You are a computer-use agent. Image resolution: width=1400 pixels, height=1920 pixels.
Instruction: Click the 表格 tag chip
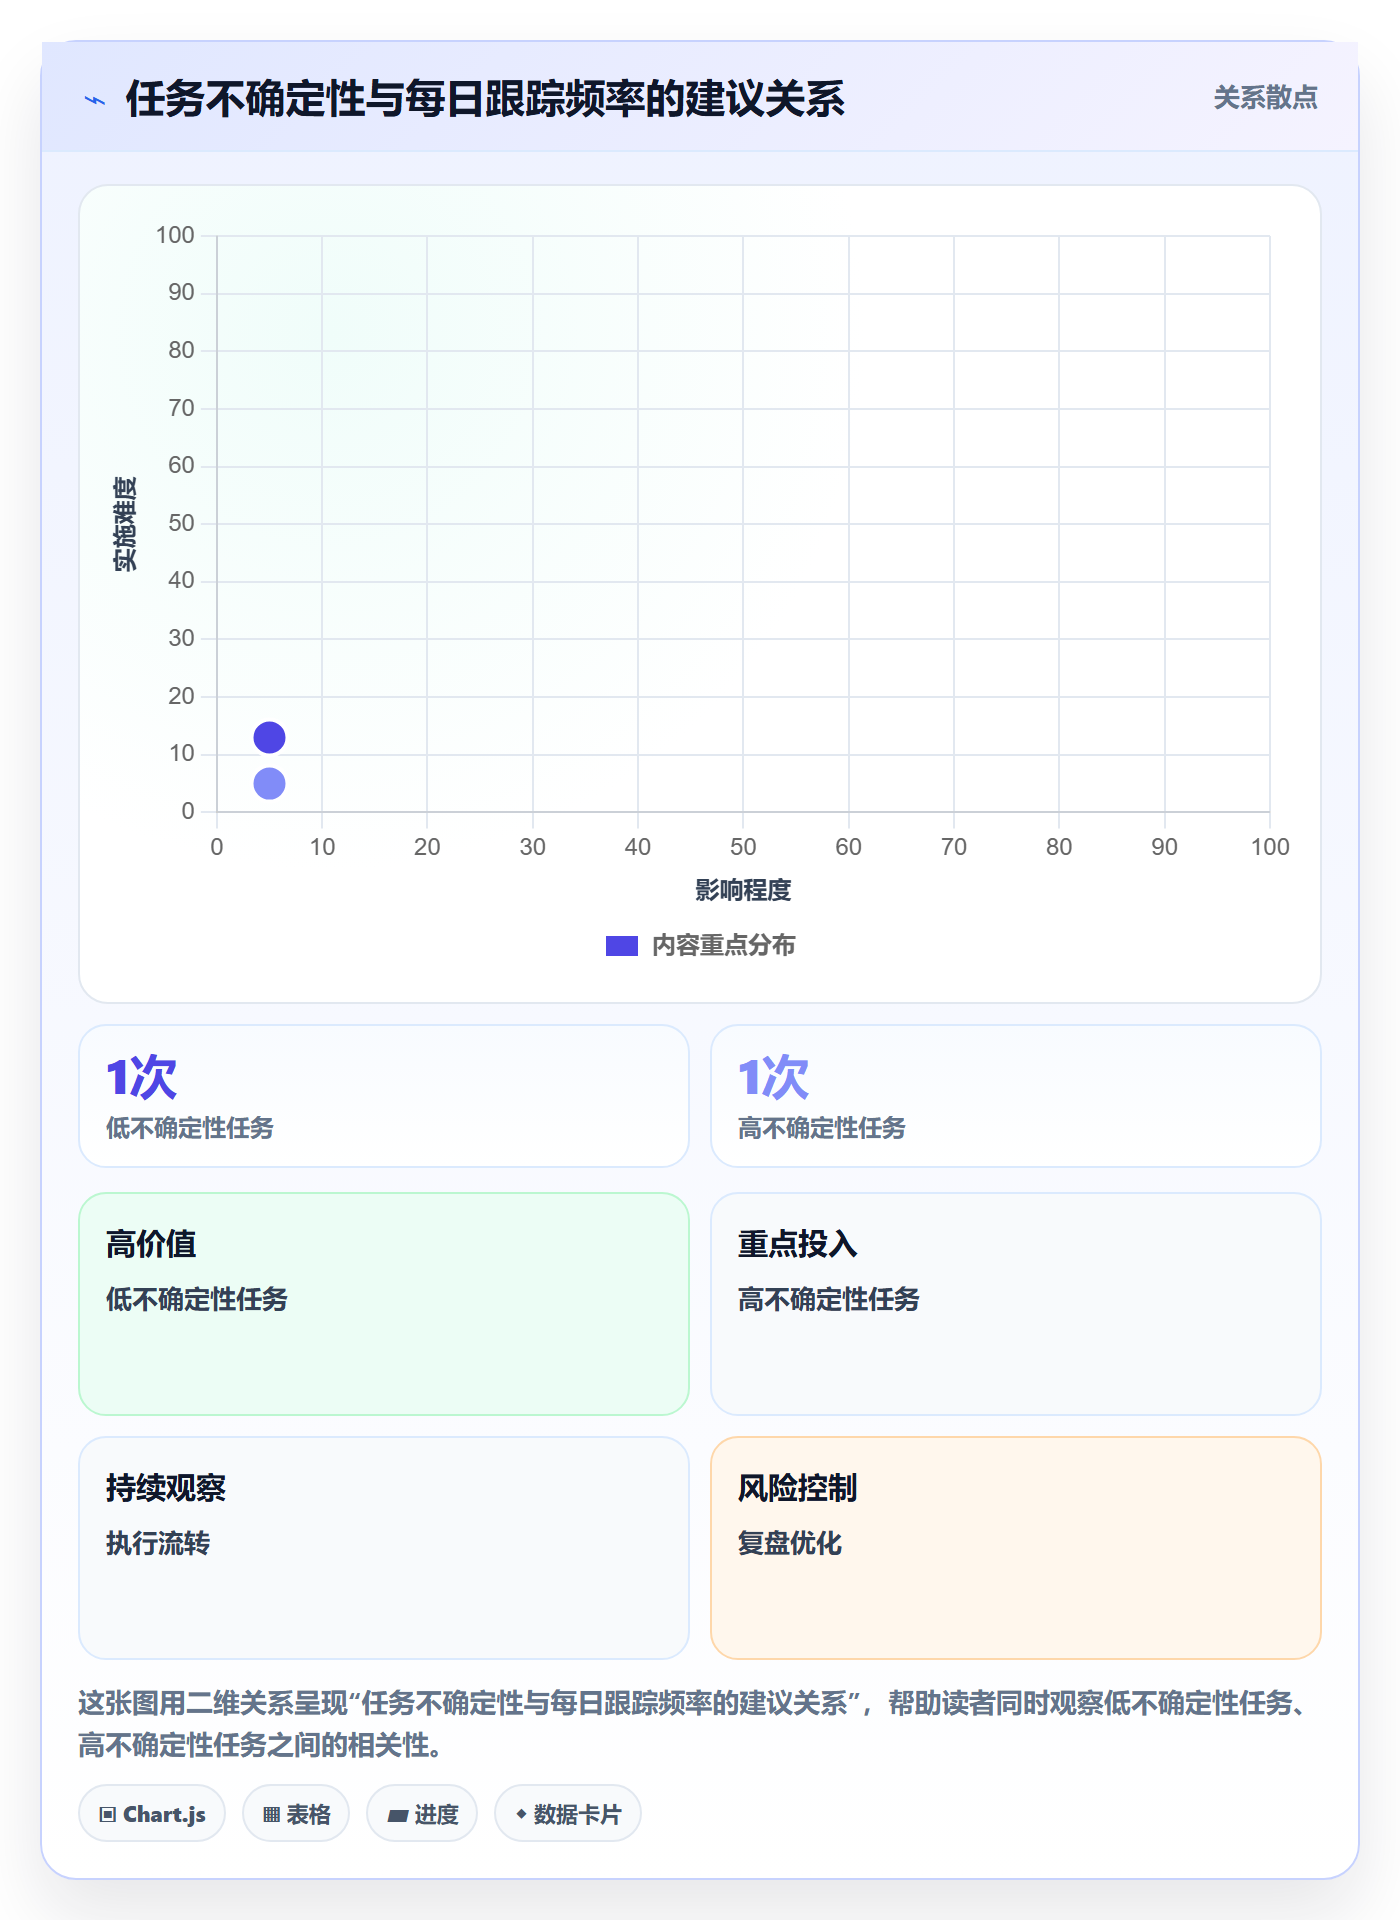296,1813
